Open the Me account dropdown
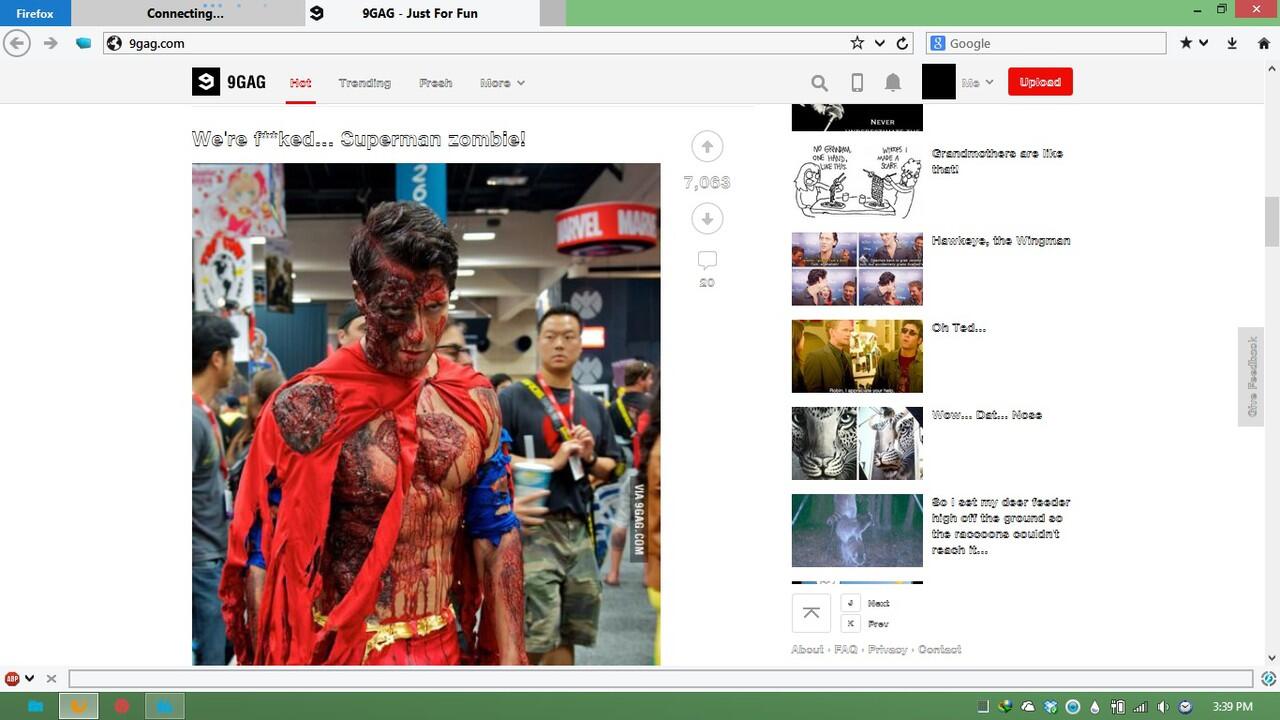The width and height of the screenshot is (1280, 720). click(x=977, y=83)
